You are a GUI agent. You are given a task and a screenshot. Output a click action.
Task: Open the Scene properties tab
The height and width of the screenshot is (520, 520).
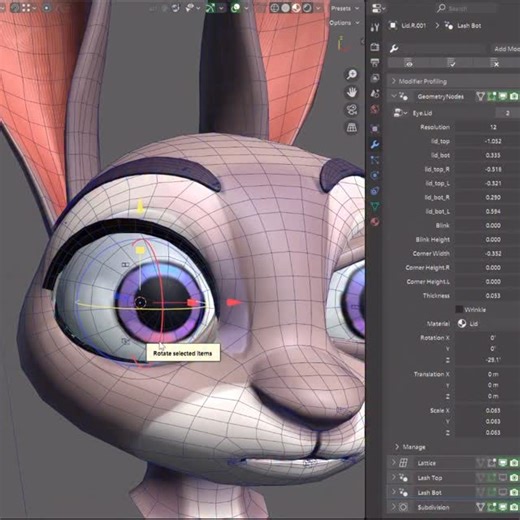(375, 94)
